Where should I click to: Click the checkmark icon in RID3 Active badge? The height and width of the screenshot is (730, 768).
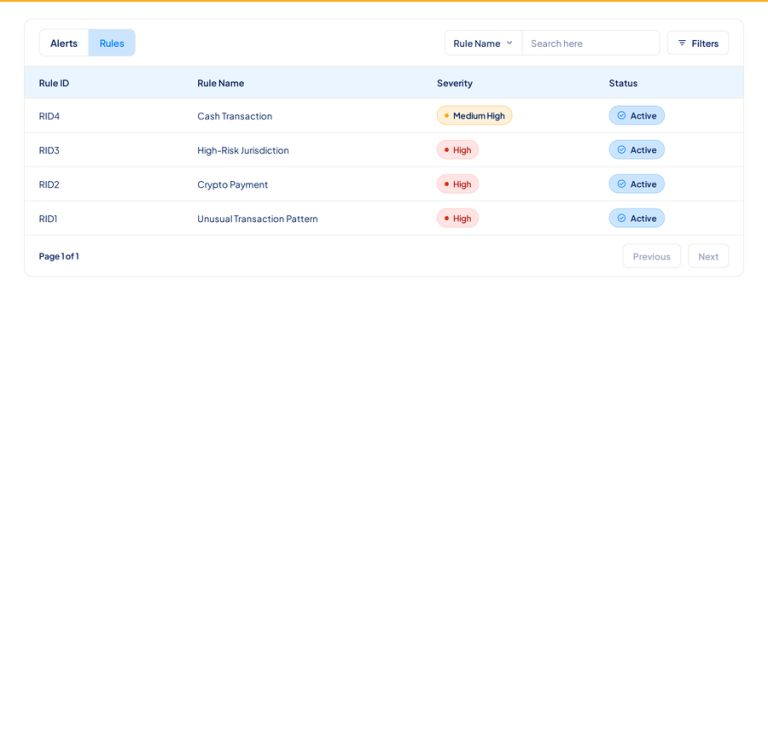tap(622, 150)
